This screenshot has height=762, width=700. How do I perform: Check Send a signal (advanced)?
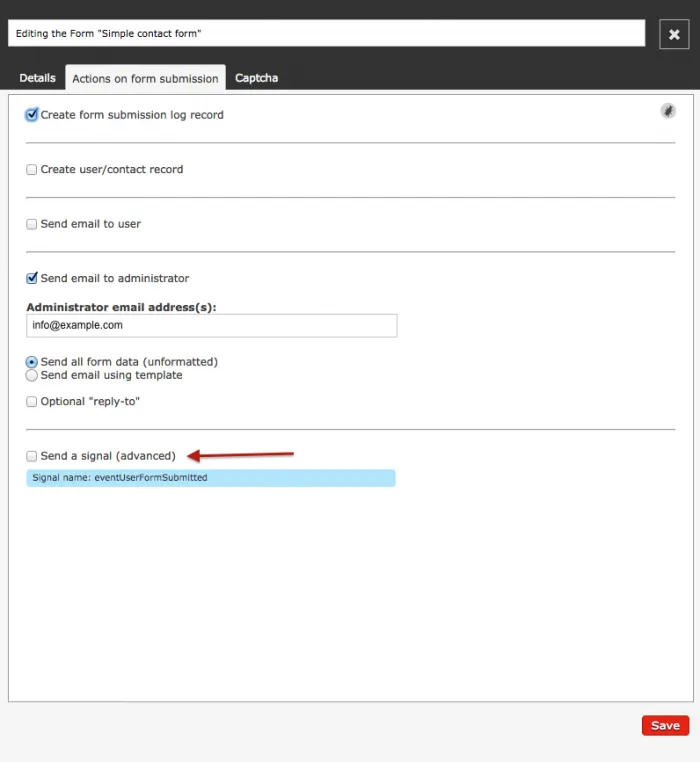pyautogui.click(x=32, y=456)
